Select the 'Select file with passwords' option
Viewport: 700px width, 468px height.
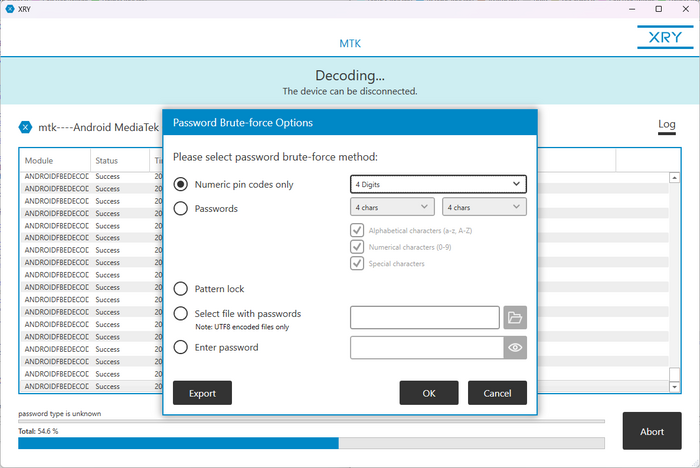[181, 314]
